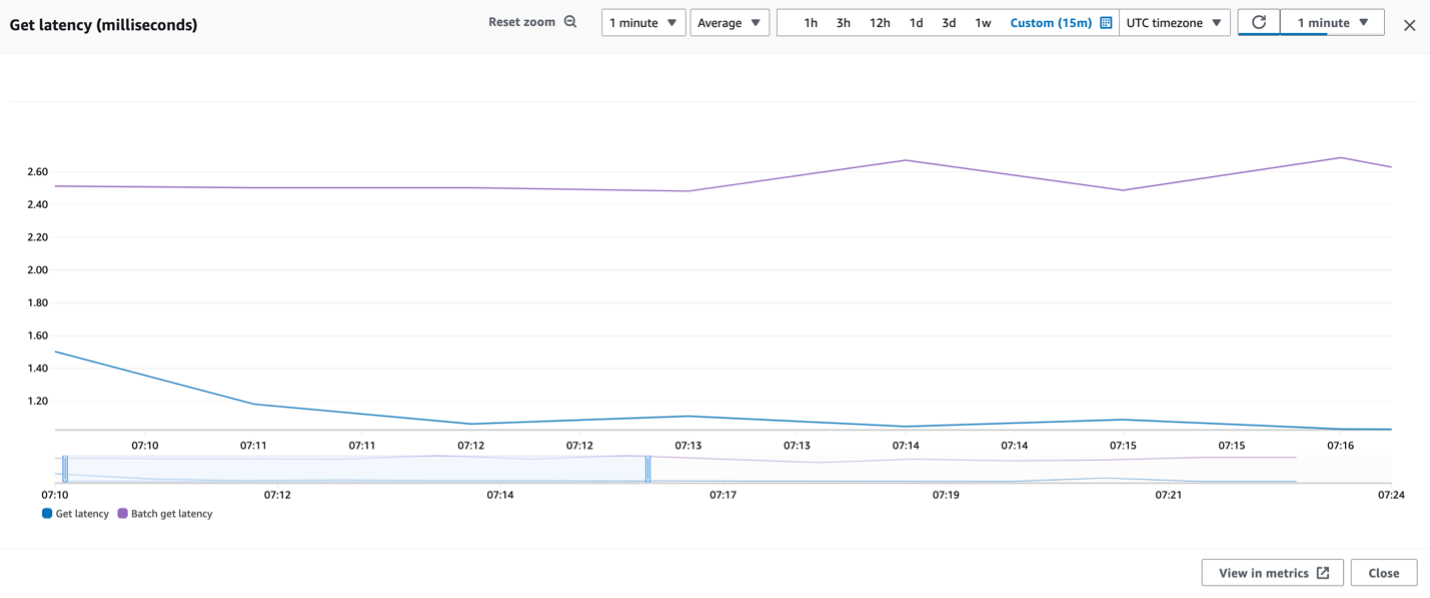Open the 1 minute period dropdown
Screen dimensions: 1430x598
[x=643, y=22]
